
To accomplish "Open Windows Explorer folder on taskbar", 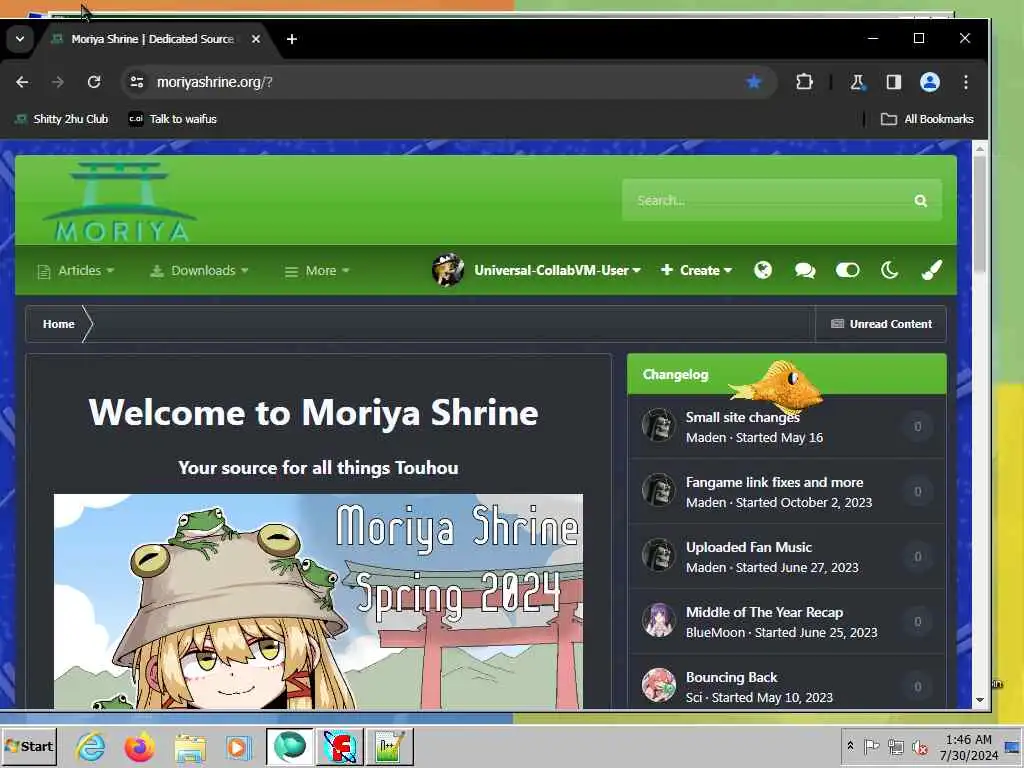I will click(x=189, y=747).
